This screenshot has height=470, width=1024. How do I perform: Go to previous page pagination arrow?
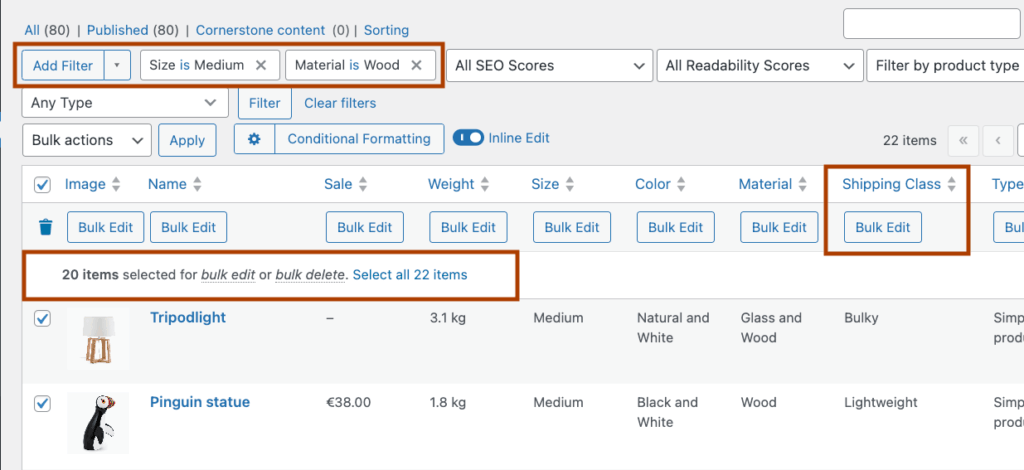[998, 140]
